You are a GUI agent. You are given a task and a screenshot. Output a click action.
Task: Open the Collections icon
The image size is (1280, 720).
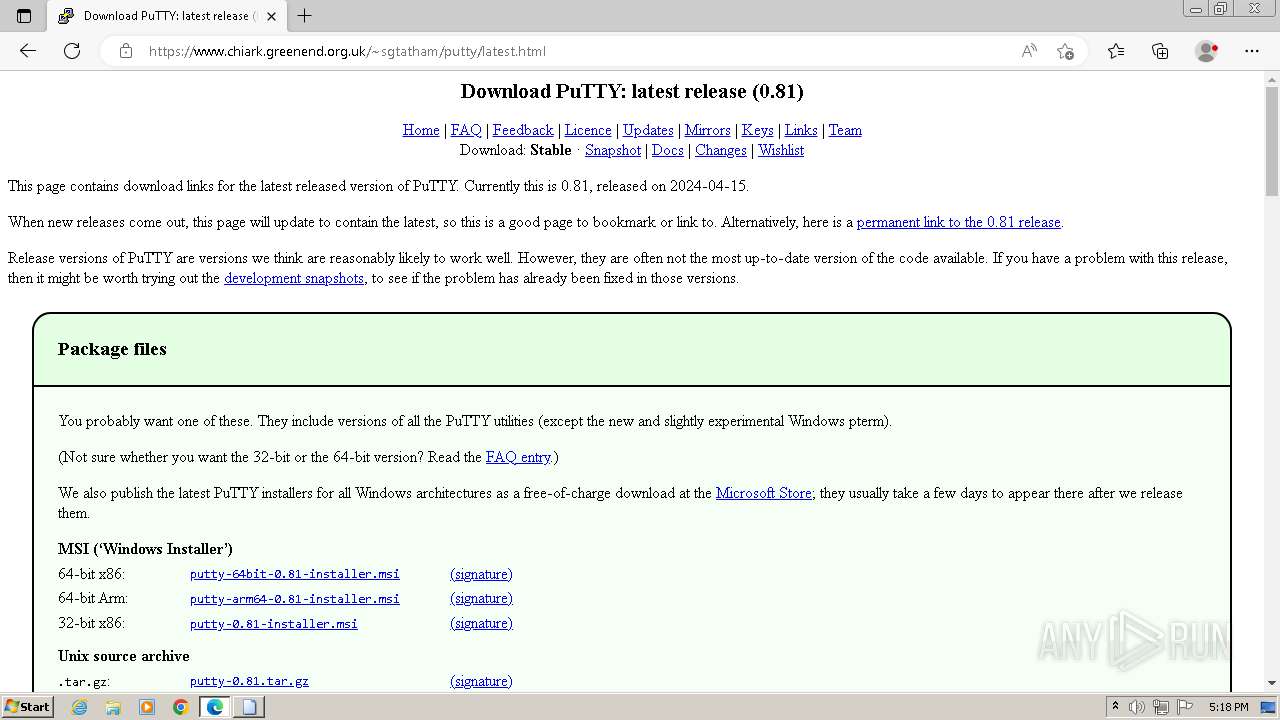point(1160,51)
